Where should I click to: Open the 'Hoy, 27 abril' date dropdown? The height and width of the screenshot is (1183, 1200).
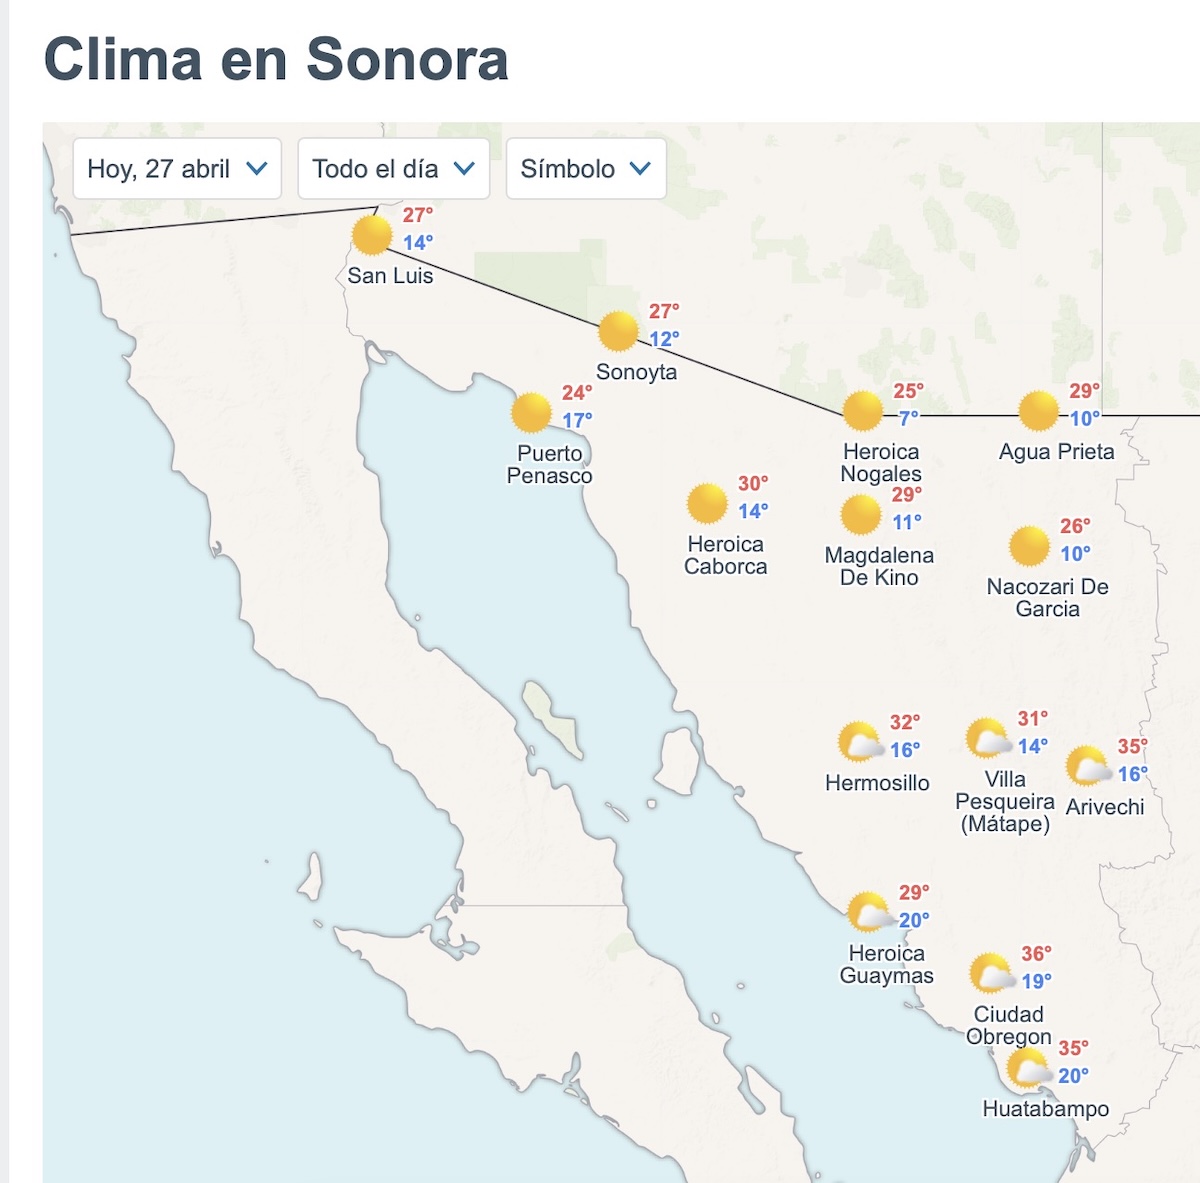(176, 169)
